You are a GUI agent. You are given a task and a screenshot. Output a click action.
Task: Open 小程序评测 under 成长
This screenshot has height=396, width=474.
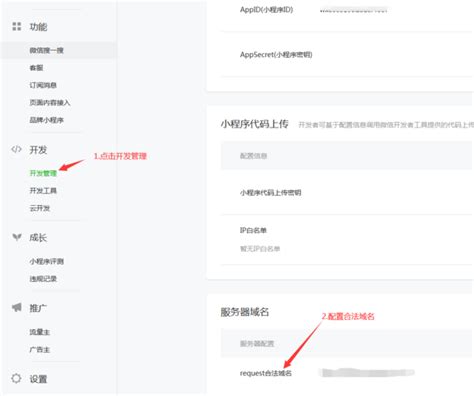click(46, 261)
